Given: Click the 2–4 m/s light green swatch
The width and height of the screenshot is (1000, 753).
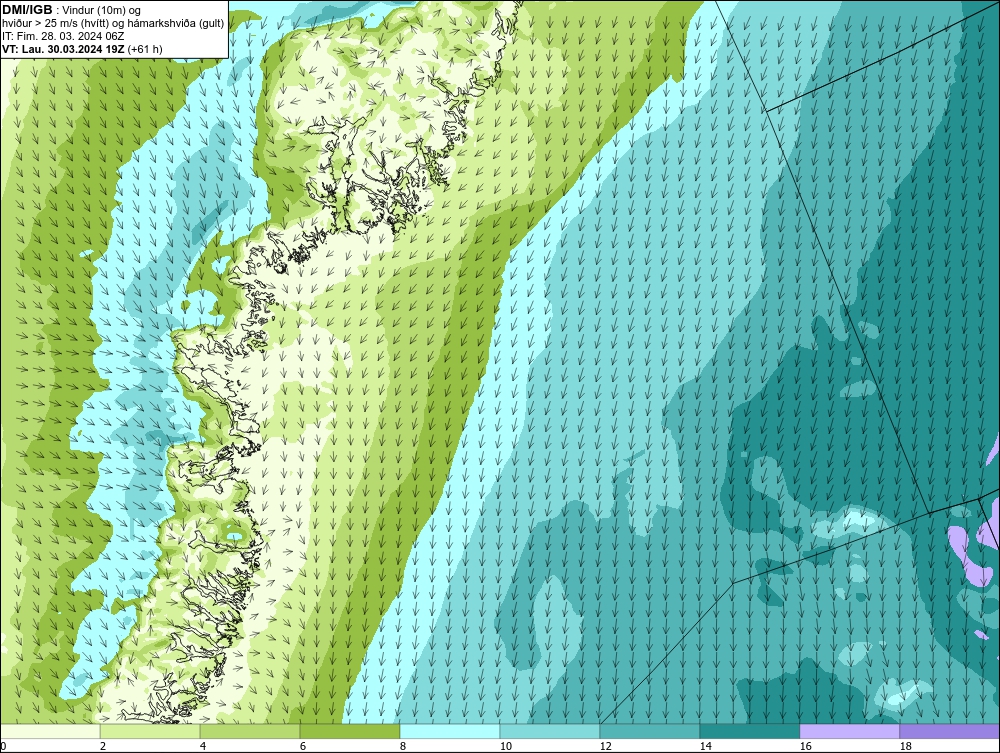Looking at the screenshot, I should (x=150, y=731).
